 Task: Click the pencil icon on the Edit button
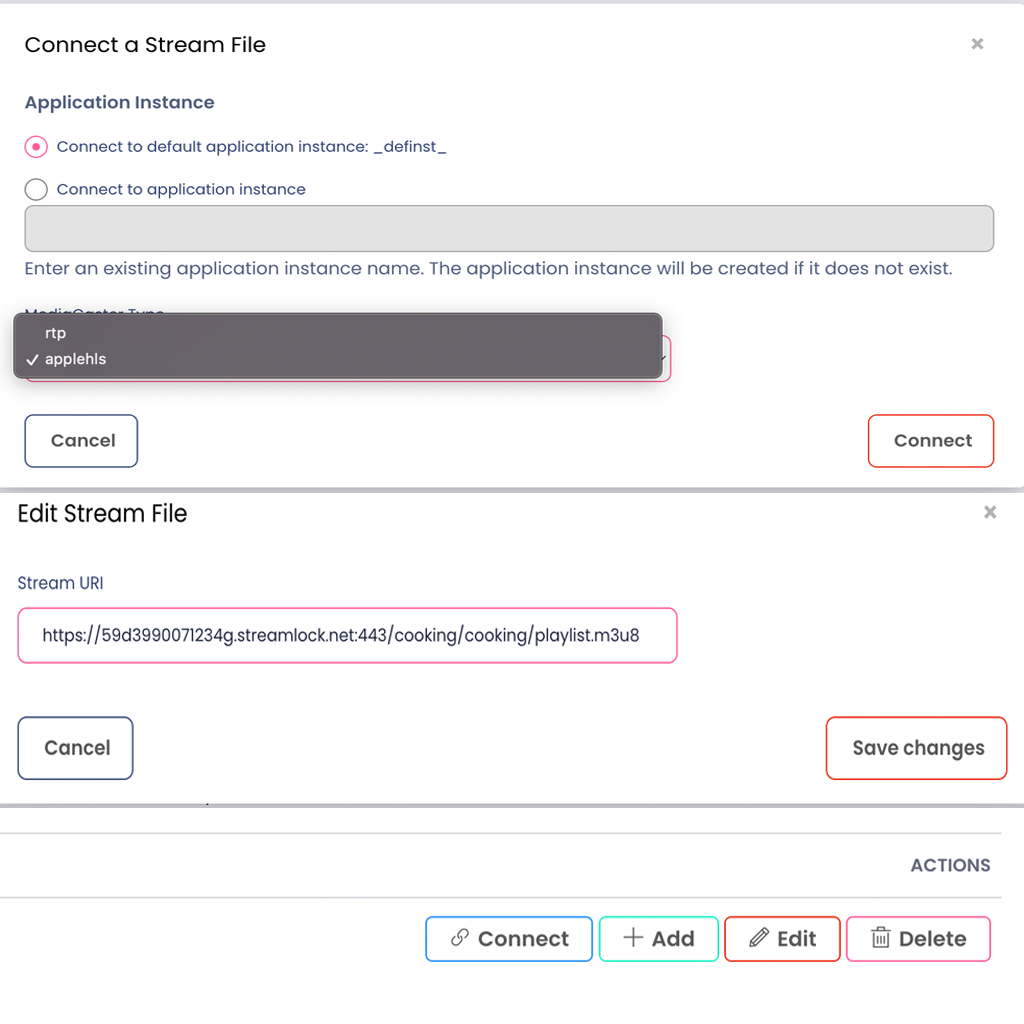pos(759,938)
